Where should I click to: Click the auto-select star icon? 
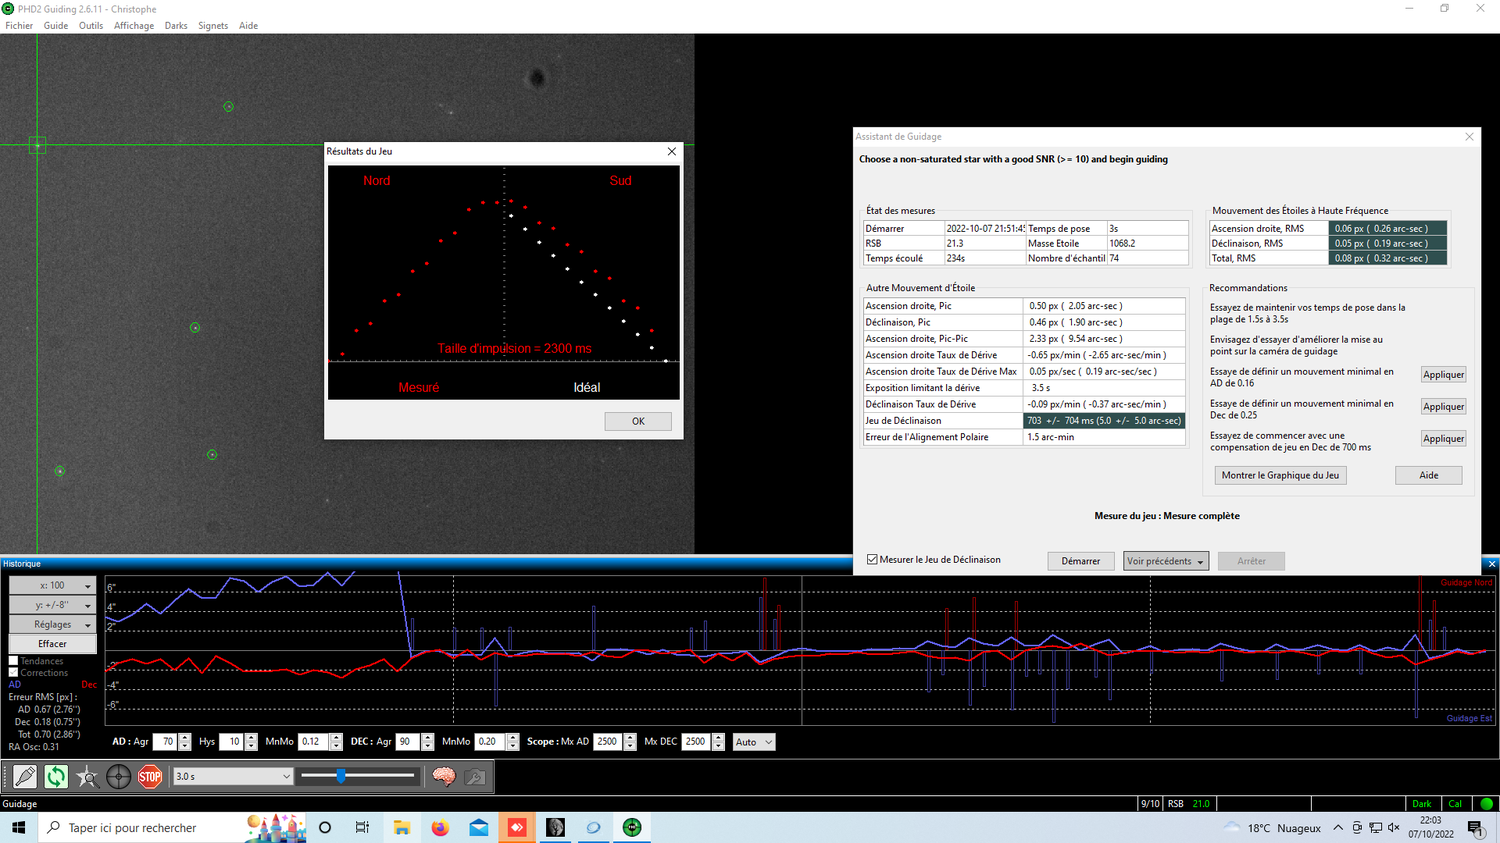point(87,776)
